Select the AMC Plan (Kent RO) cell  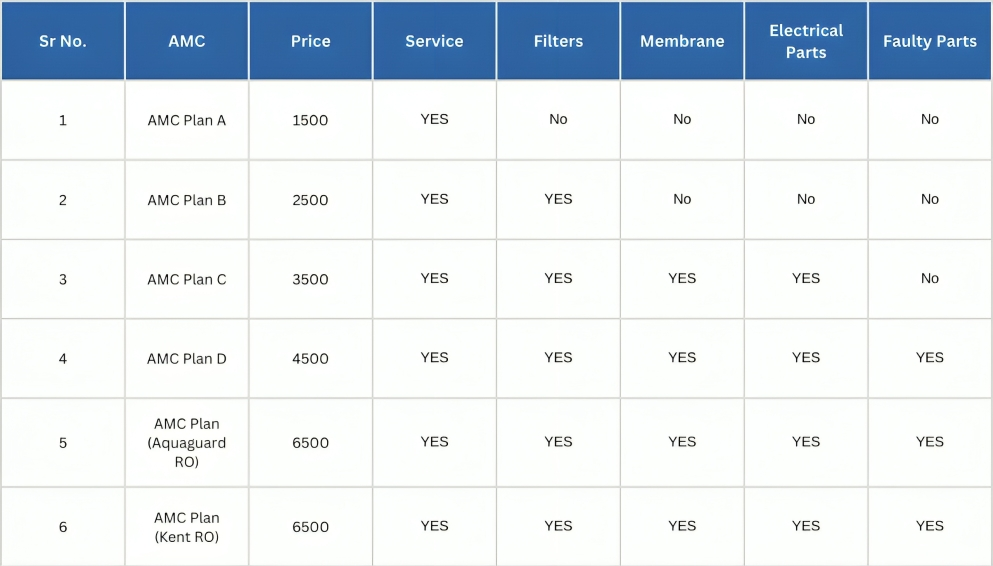[x=187, y=527]
